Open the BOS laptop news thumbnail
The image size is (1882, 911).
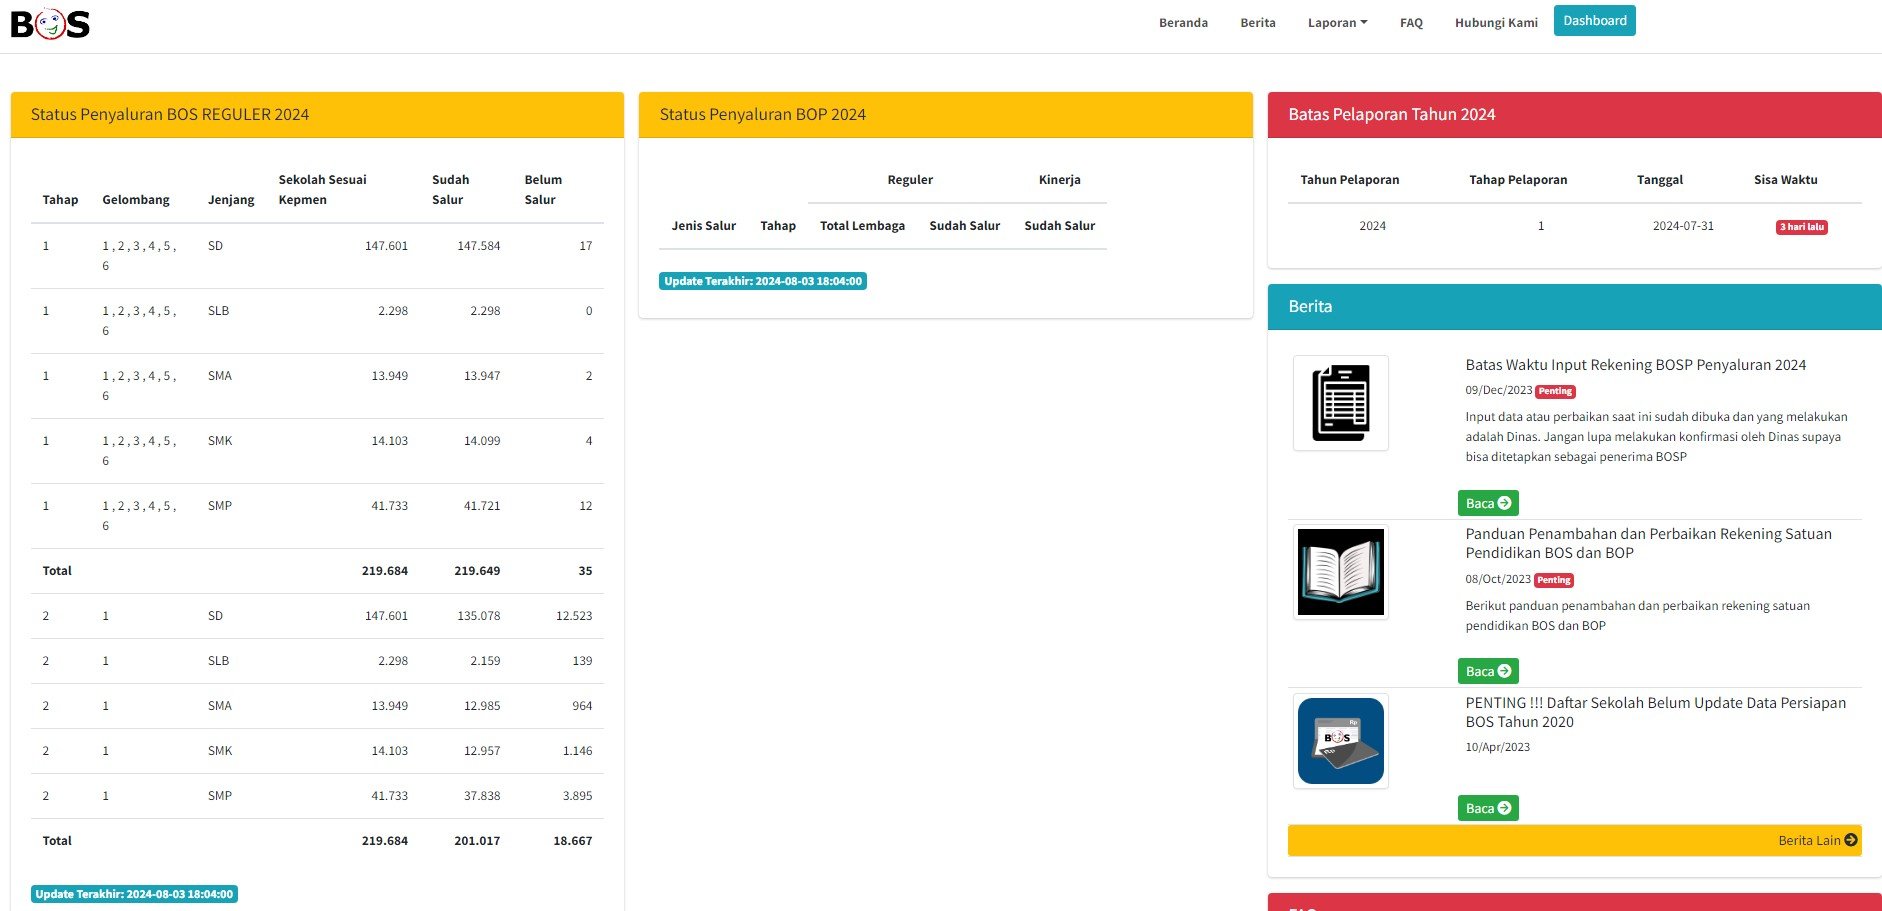1340,741
